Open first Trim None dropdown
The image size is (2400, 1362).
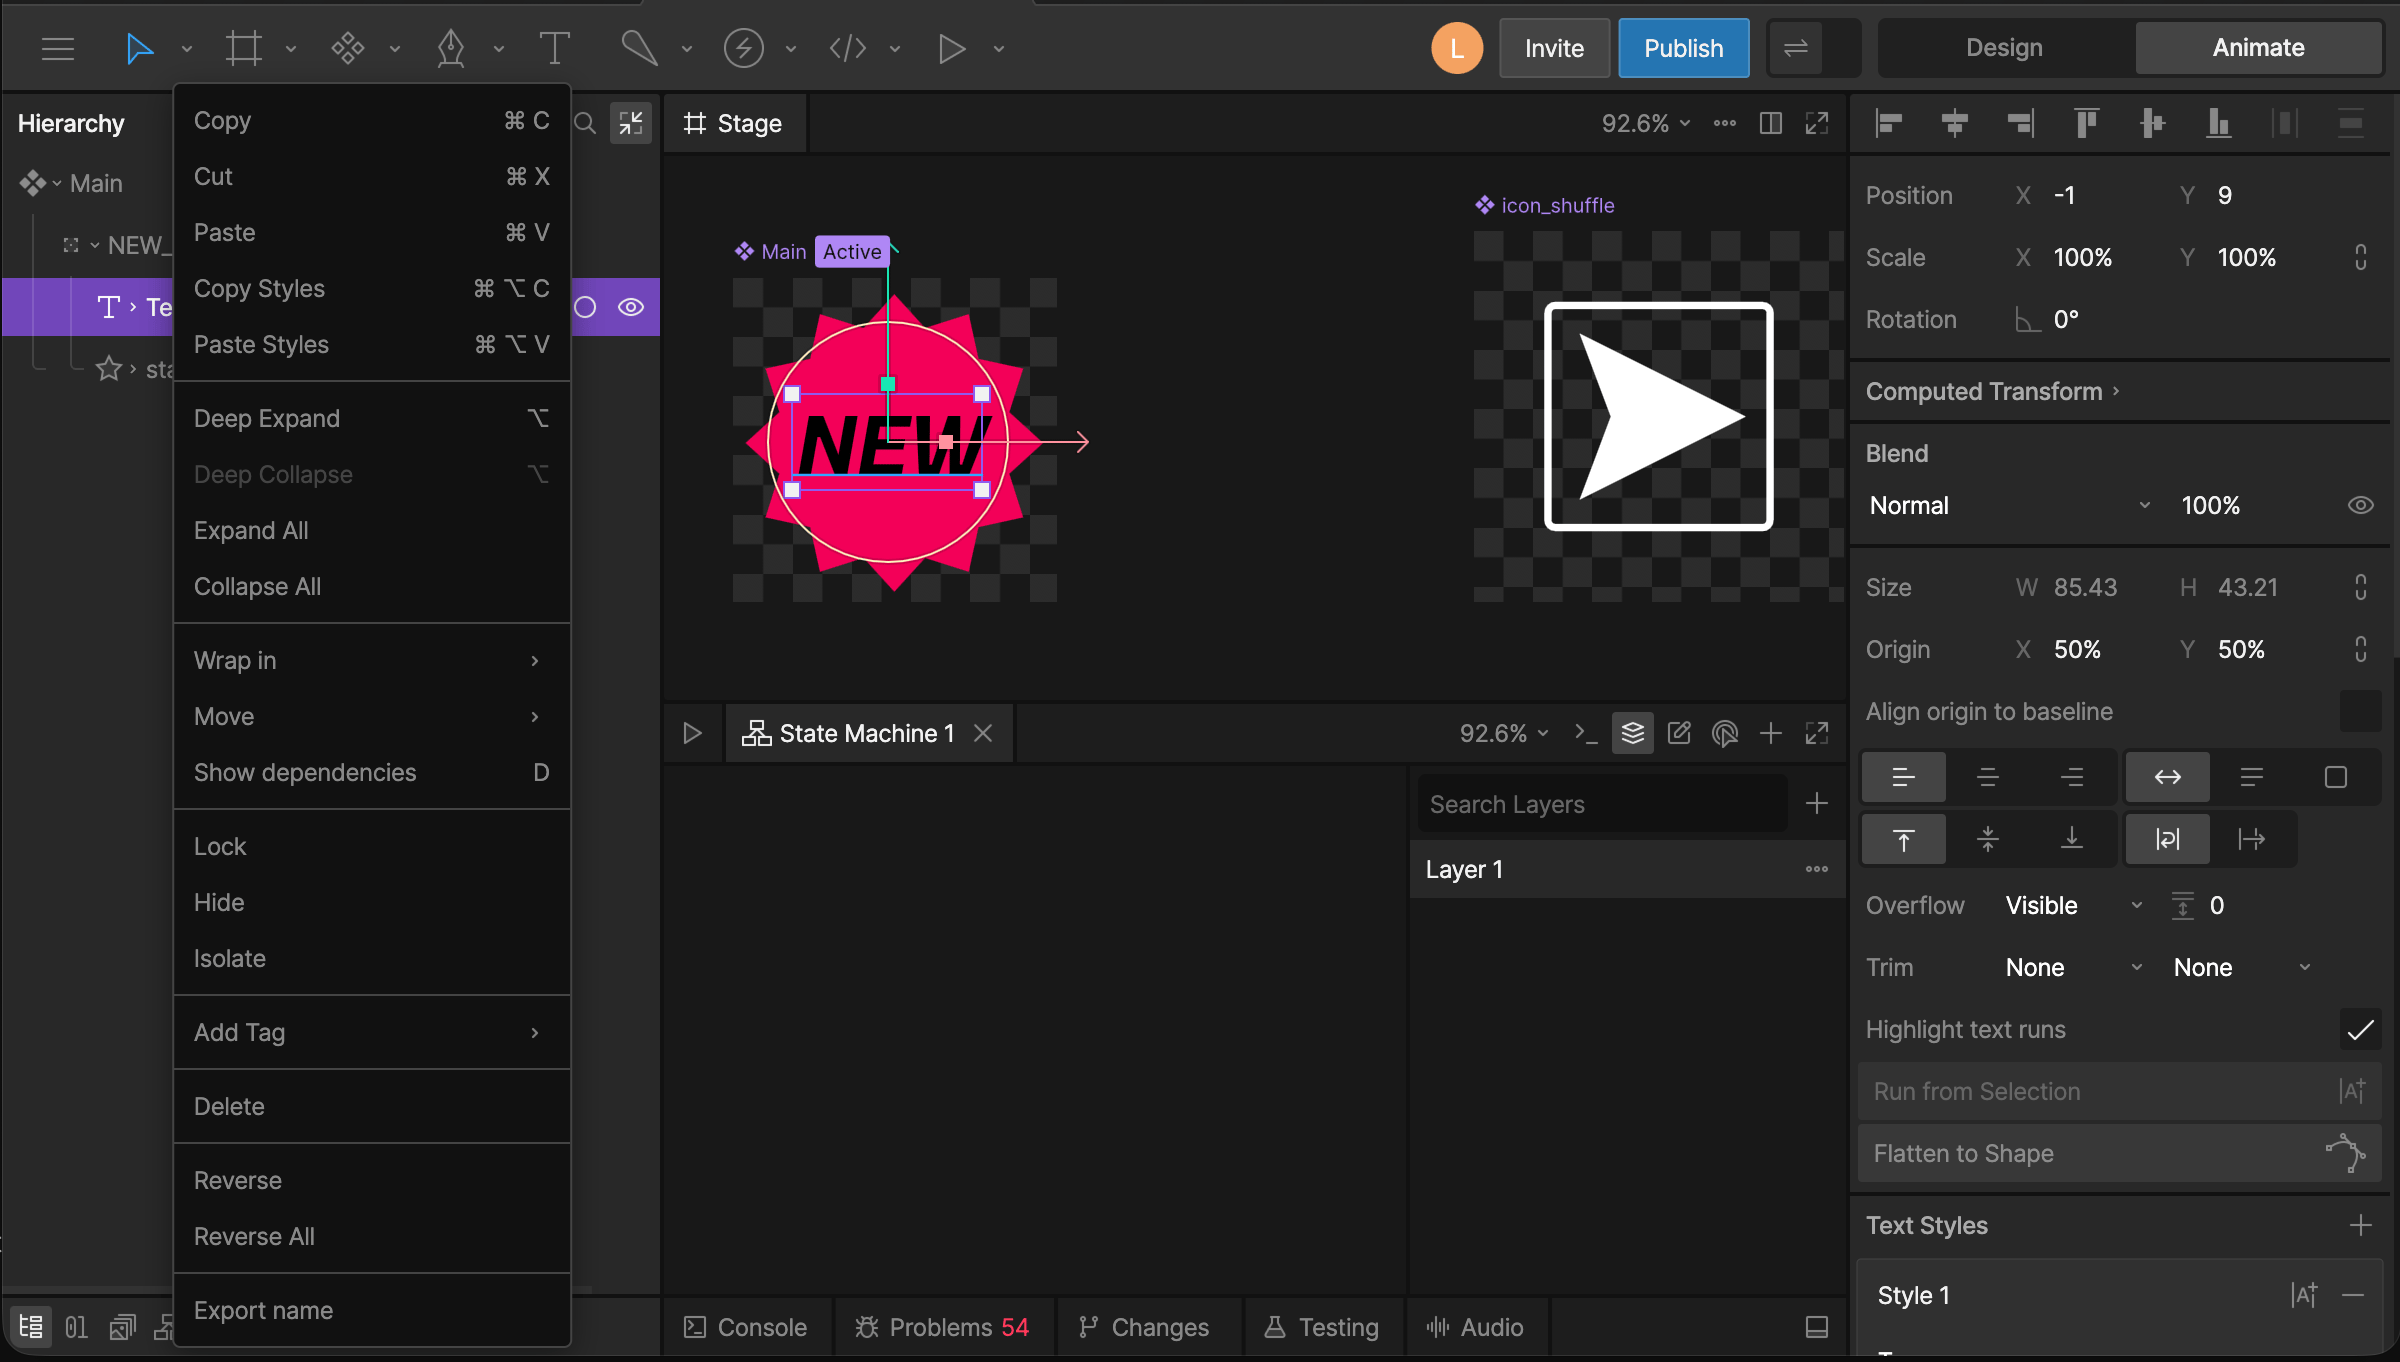2075,967
